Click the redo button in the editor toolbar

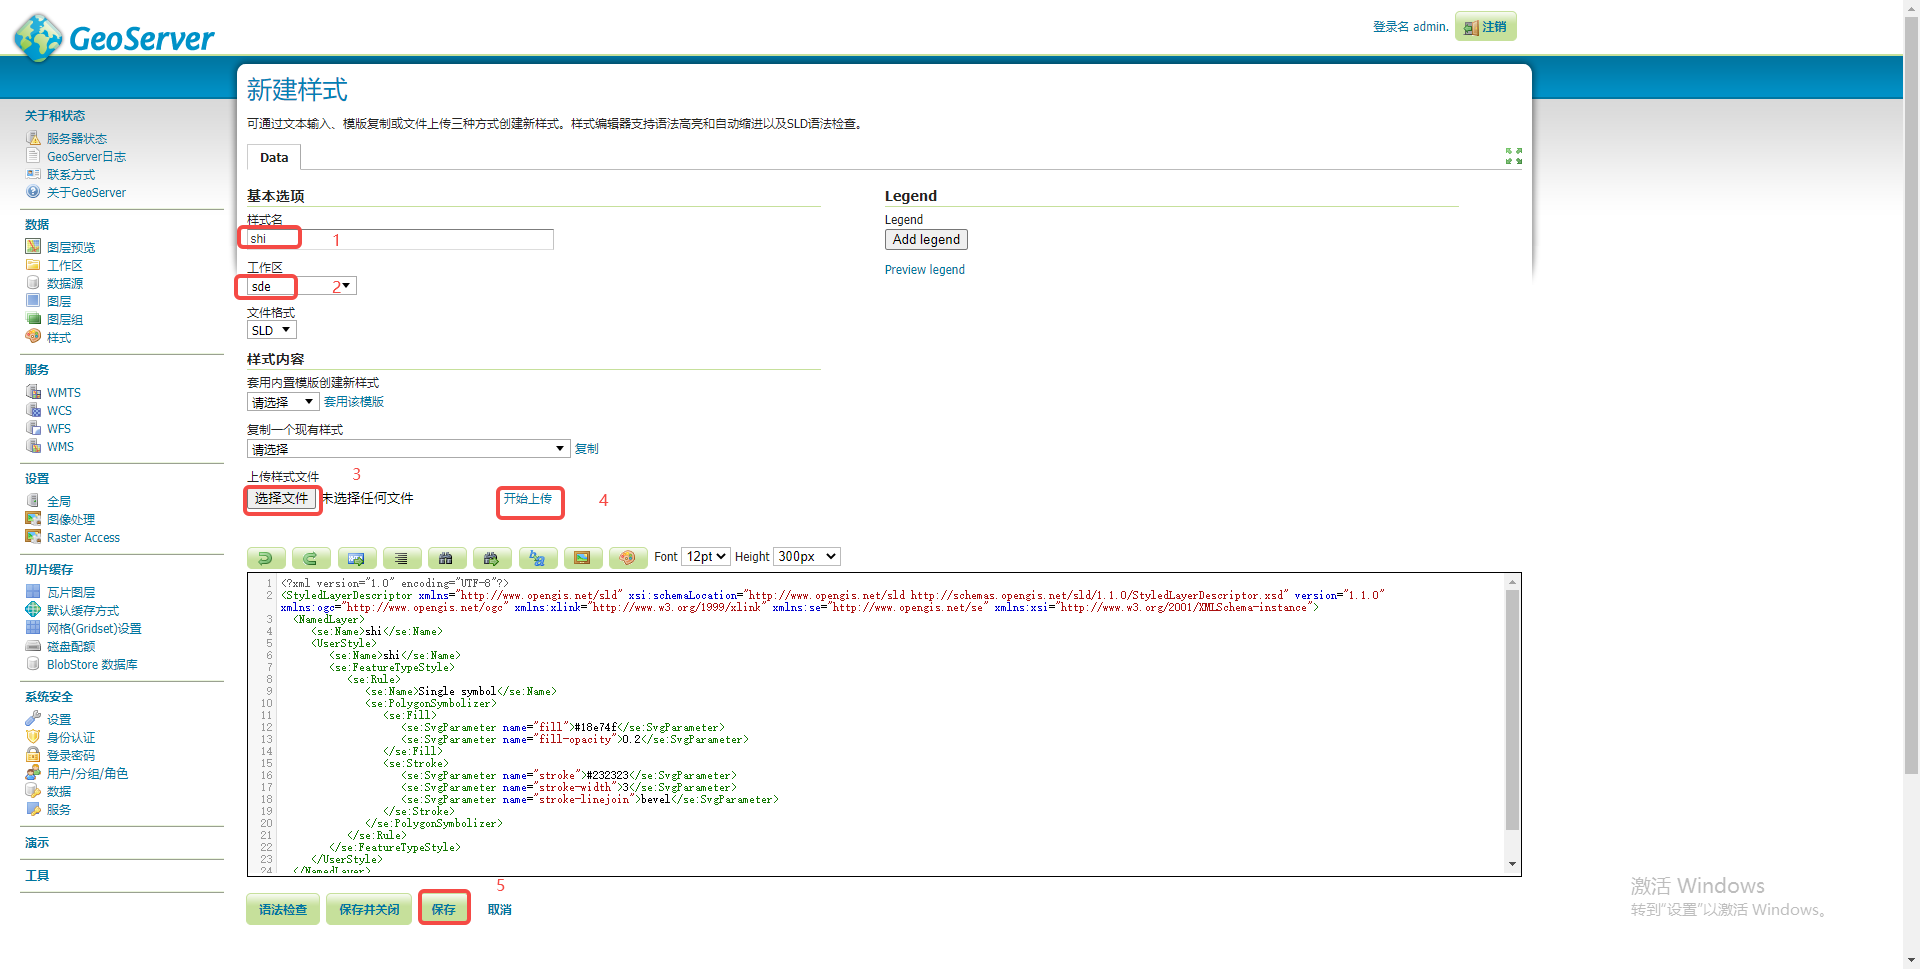point(311,558)
